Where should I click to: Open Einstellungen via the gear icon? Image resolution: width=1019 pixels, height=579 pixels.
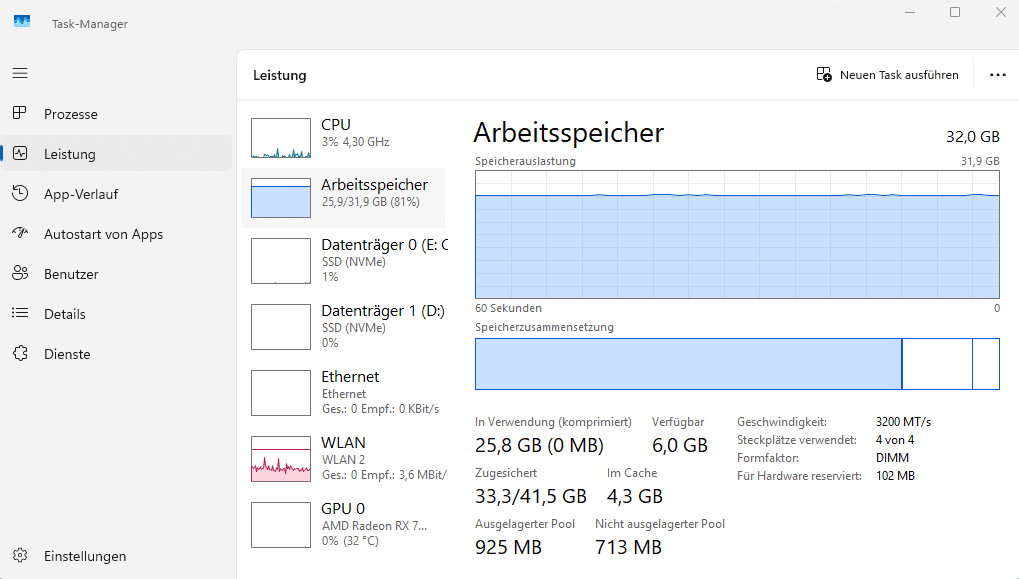(x=20, y=556)
